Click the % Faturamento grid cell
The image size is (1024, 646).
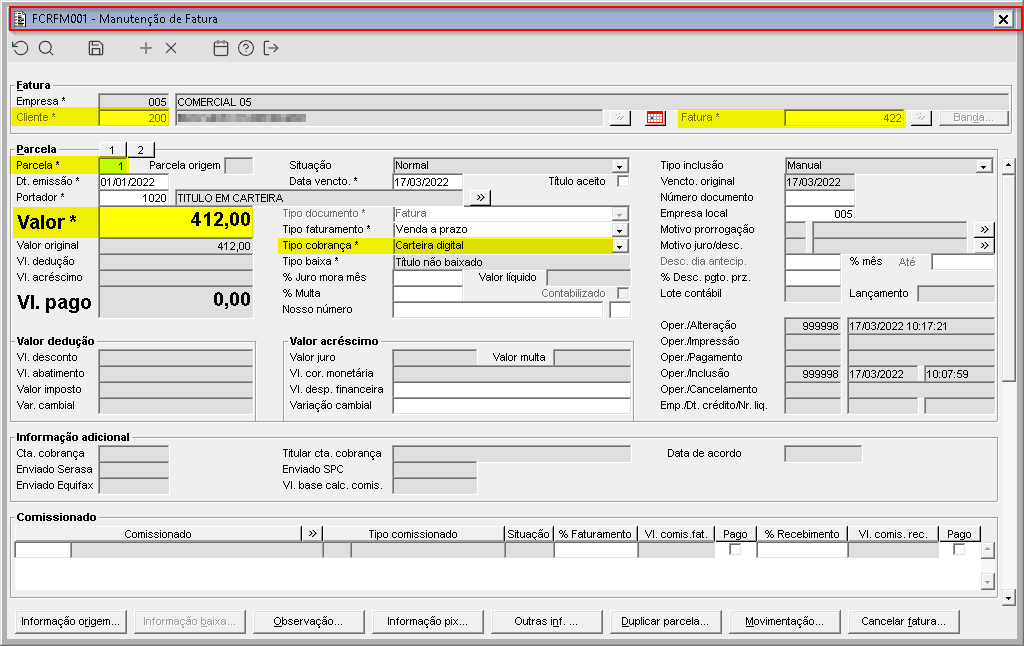point(596,550)
